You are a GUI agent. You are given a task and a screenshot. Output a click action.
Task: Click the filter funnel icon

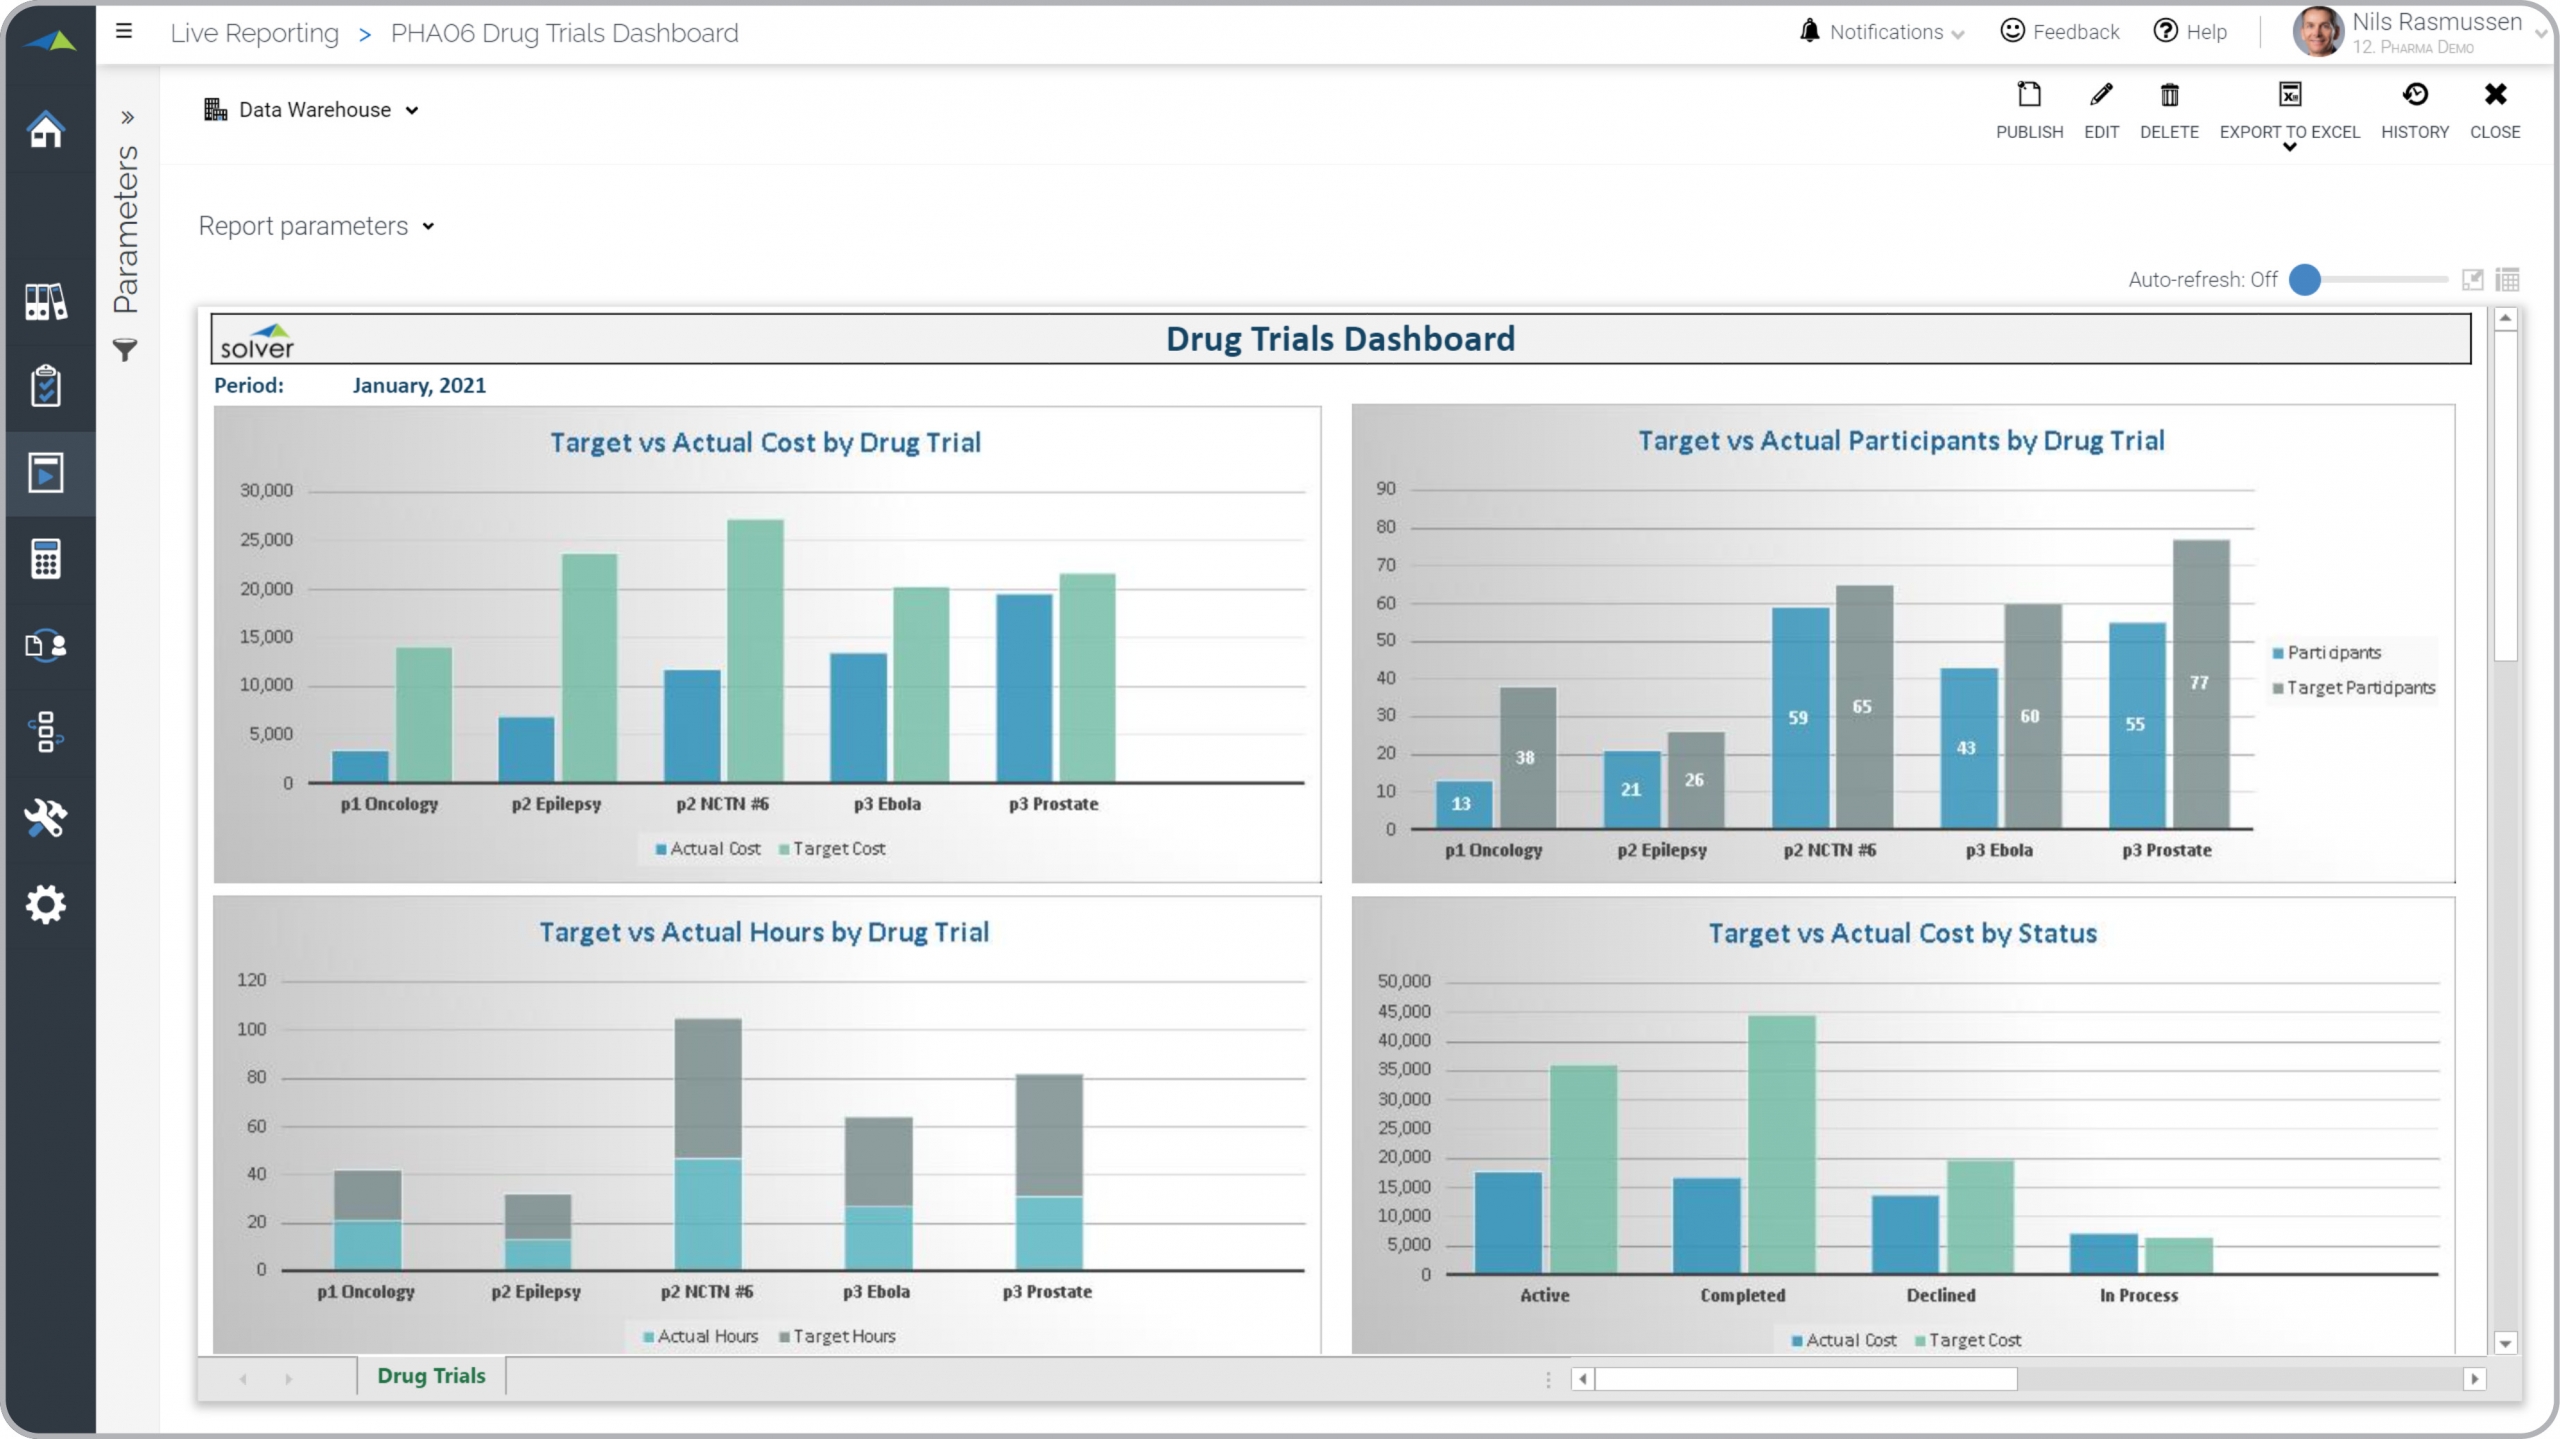[125, 351]
